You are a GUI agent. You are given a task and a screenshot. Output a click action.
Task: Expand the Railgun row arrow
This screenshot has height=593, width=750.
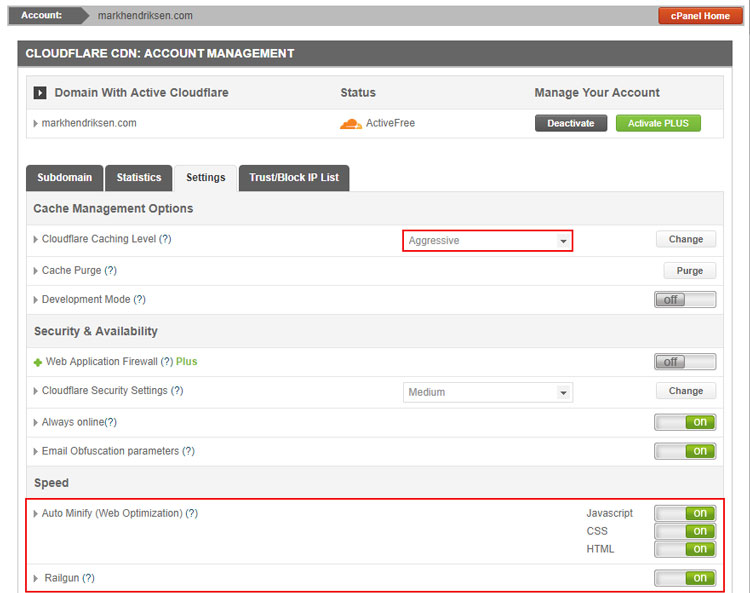[35, 578]
